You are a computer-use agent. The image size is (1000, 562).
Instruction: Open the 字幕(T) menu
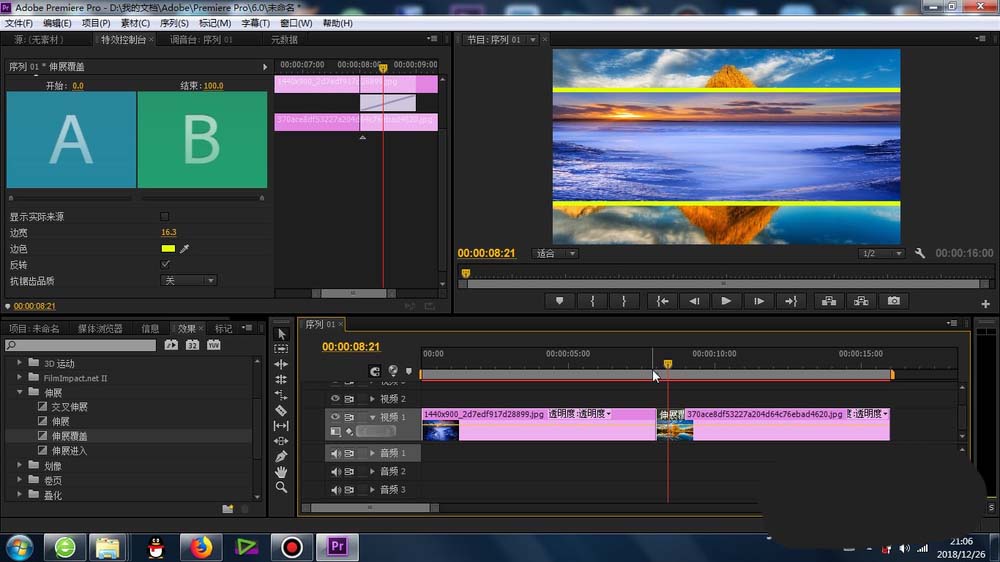(x=255, y=23)
